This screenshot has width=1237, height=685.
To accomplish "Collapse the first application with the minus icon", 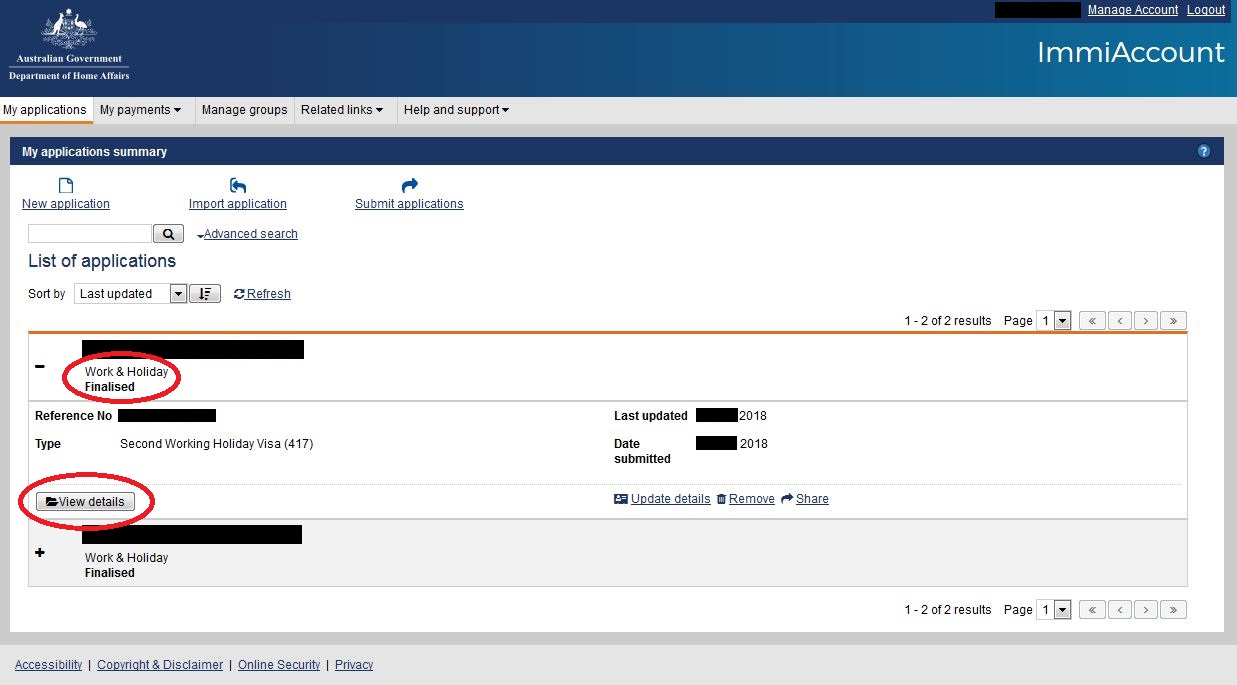I will pos(40,366).
